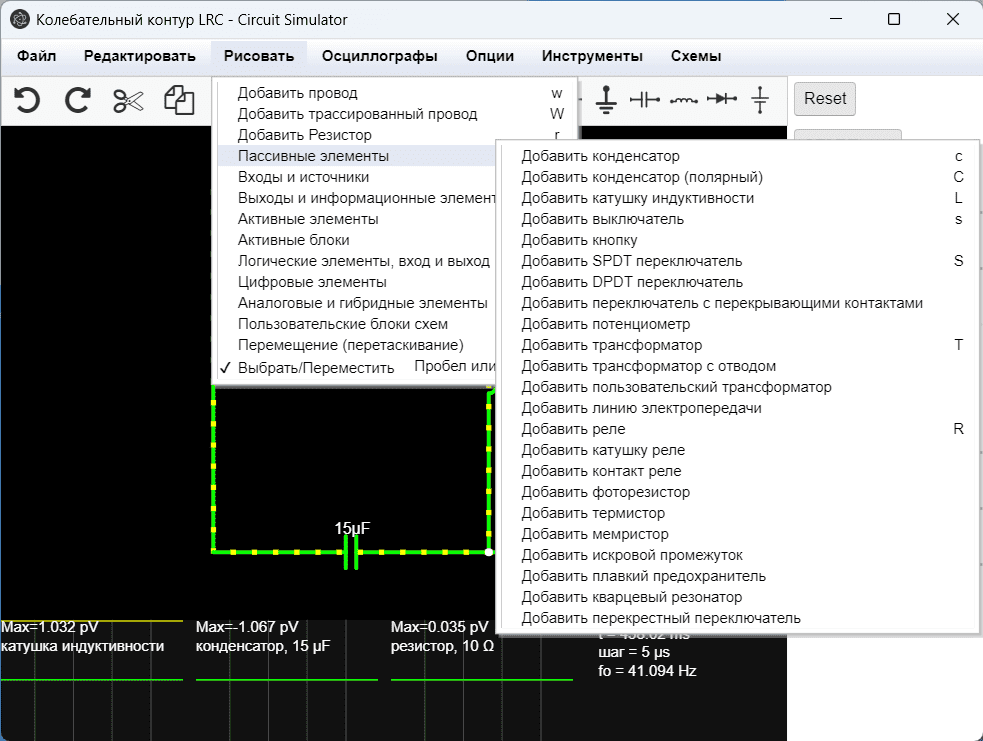Click the Reset button
This screenshot has width=983, height=741.
pyautogui.click(x=825, y=98)
